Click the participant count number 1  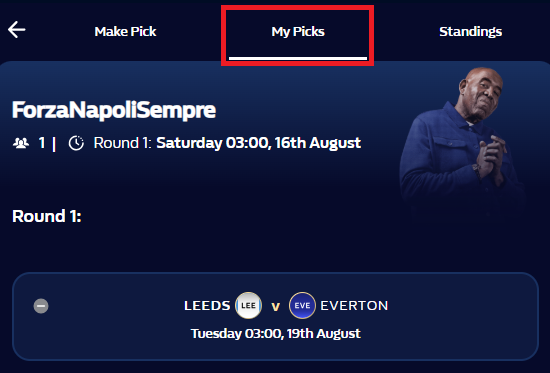tap(42, 143)
